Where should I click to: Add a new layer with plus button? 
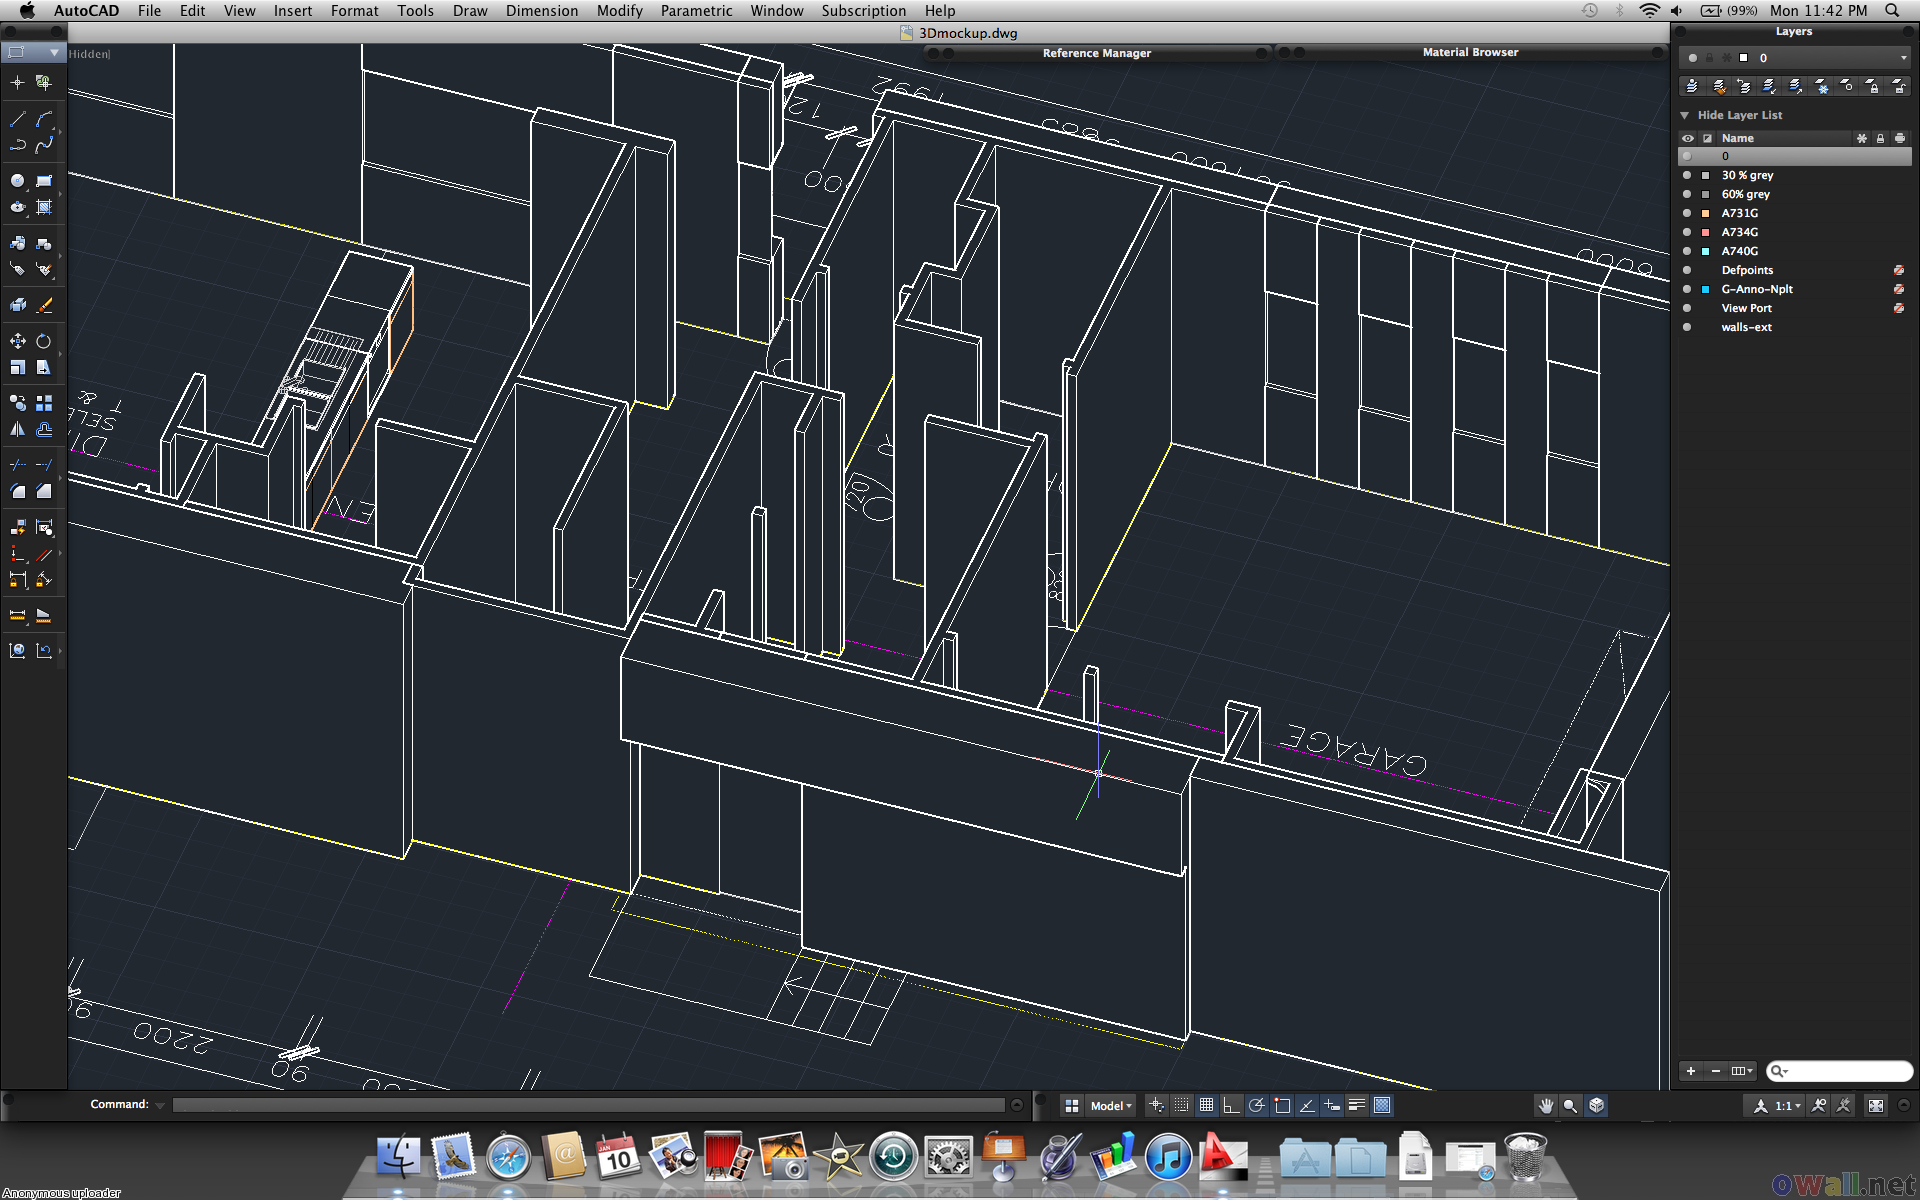[1691, 1071]
